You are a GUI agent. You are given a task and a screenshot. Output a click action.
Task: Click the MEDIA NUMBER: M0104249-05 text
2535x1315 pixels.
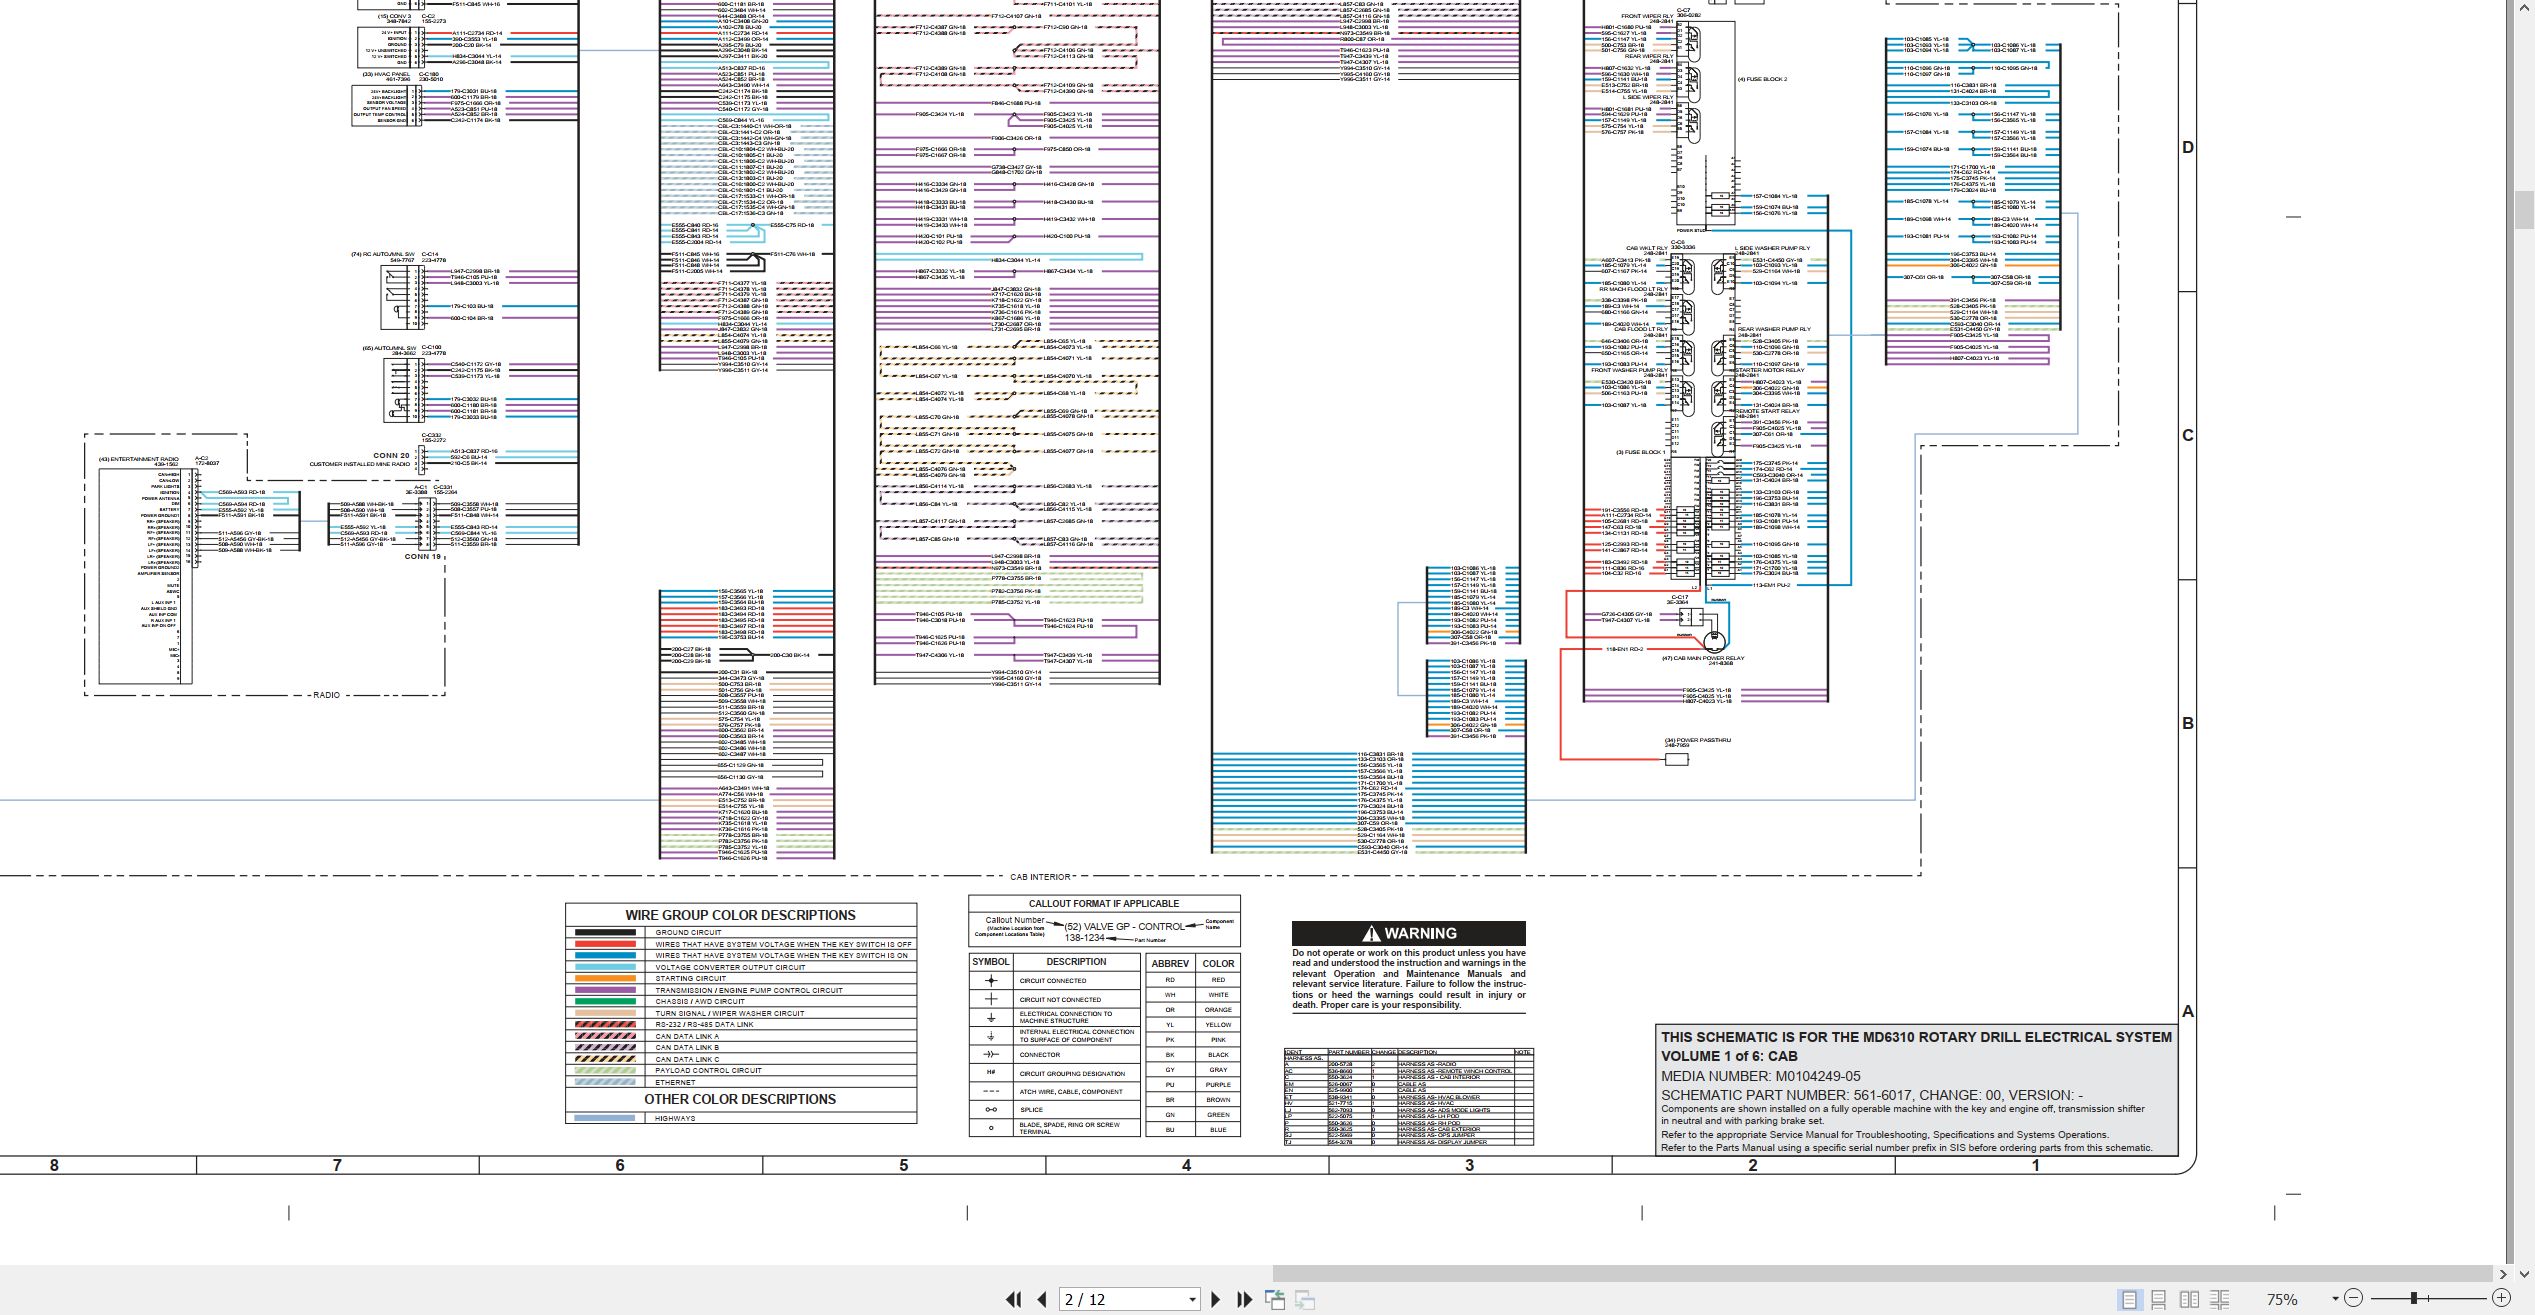(x=1761, y=1076)
